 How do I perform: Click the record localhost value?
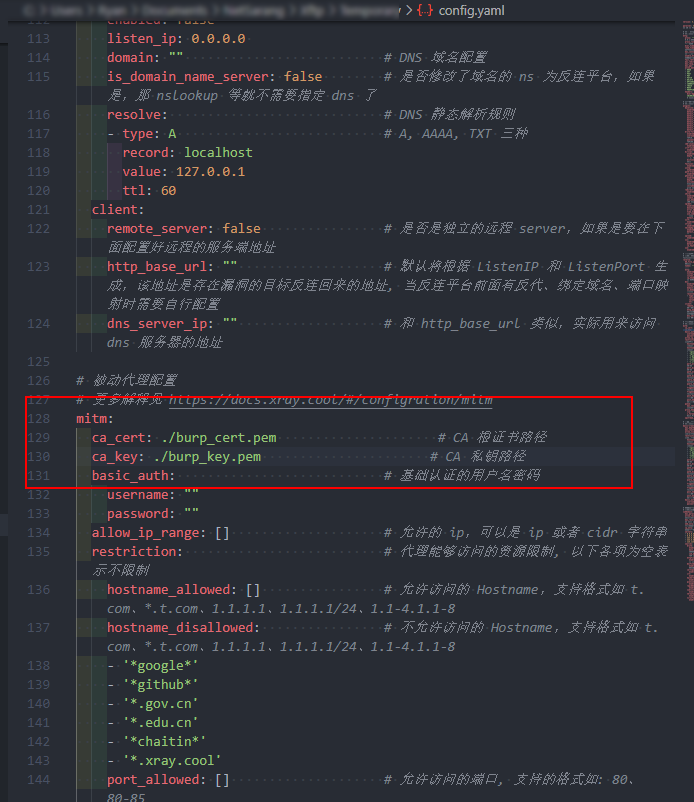click(x=218, y=152)
